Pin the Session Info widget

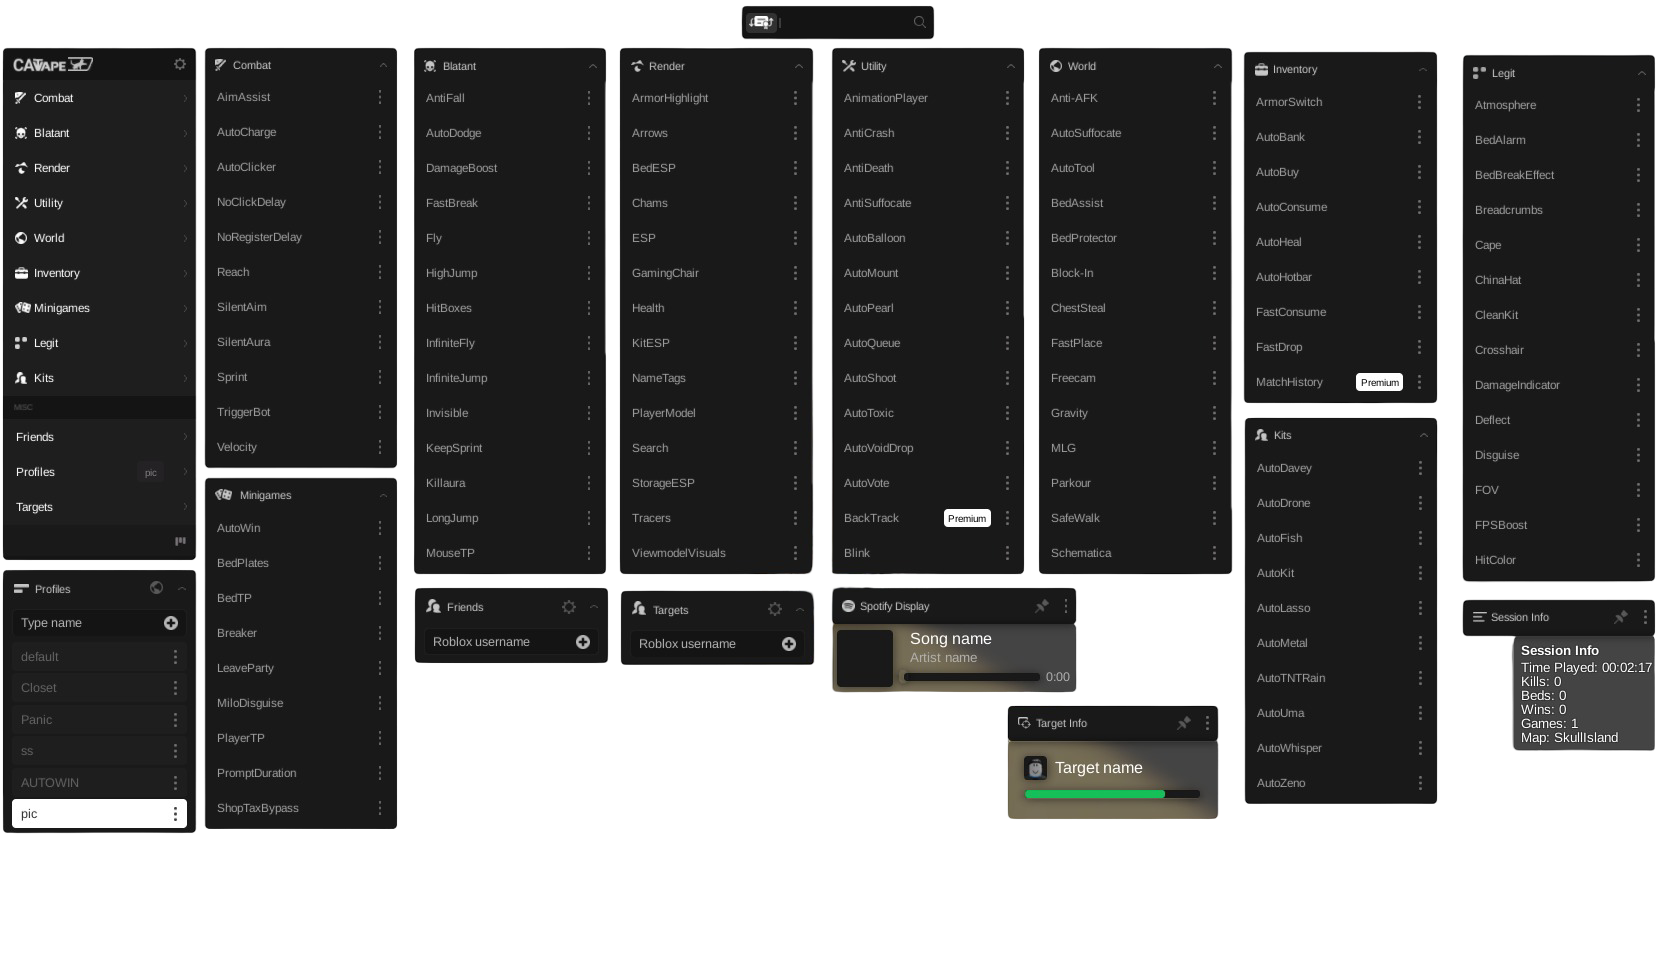1621,617
